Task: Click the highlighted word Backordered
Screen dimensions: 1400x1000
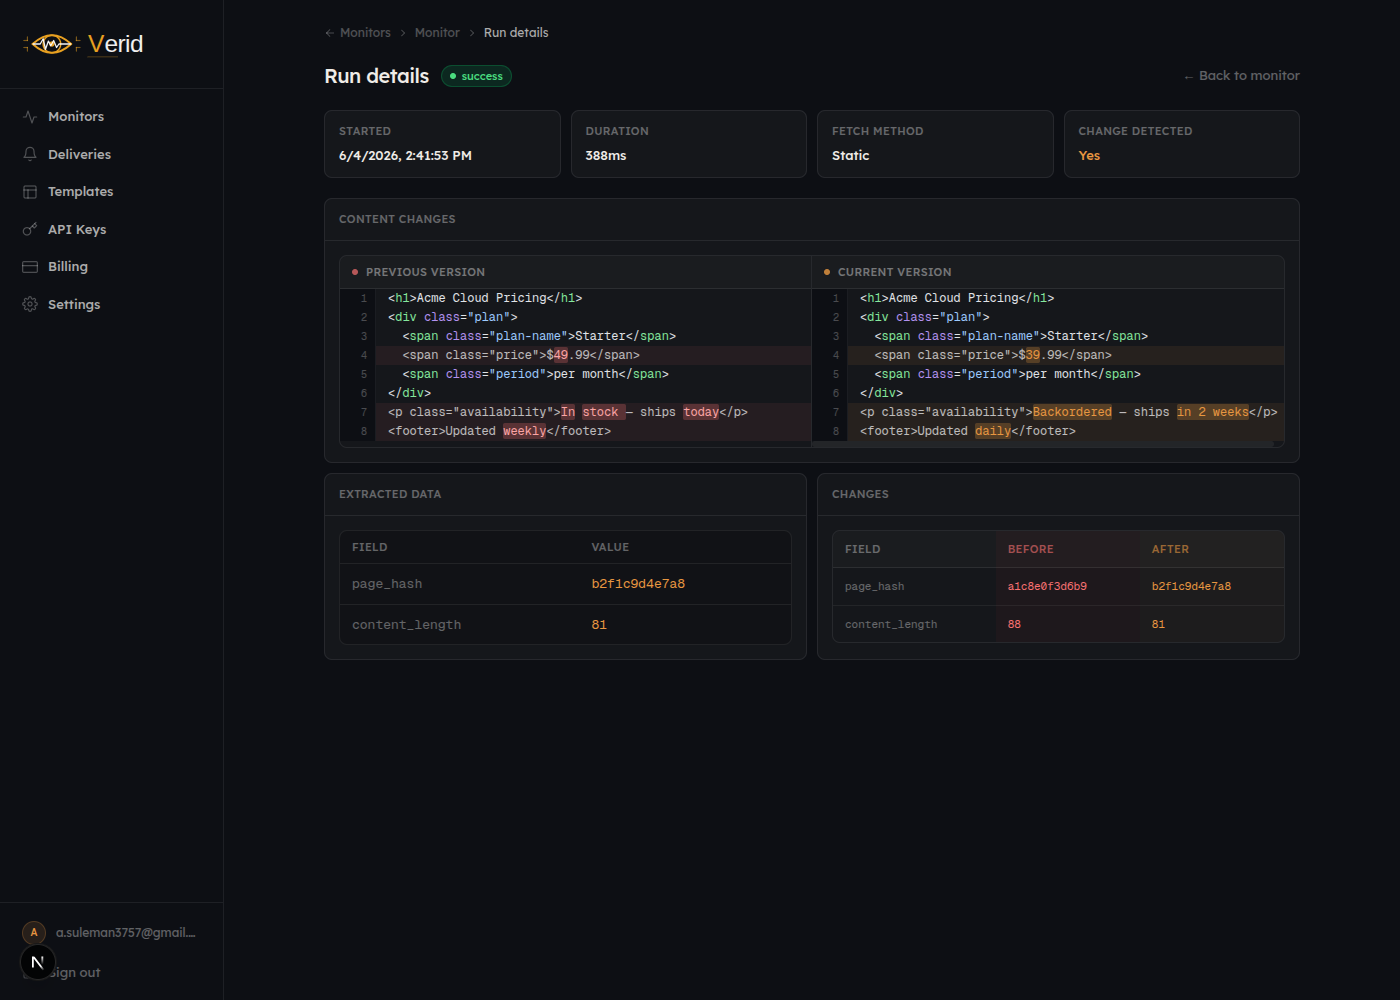Action: pos(1072,412)
